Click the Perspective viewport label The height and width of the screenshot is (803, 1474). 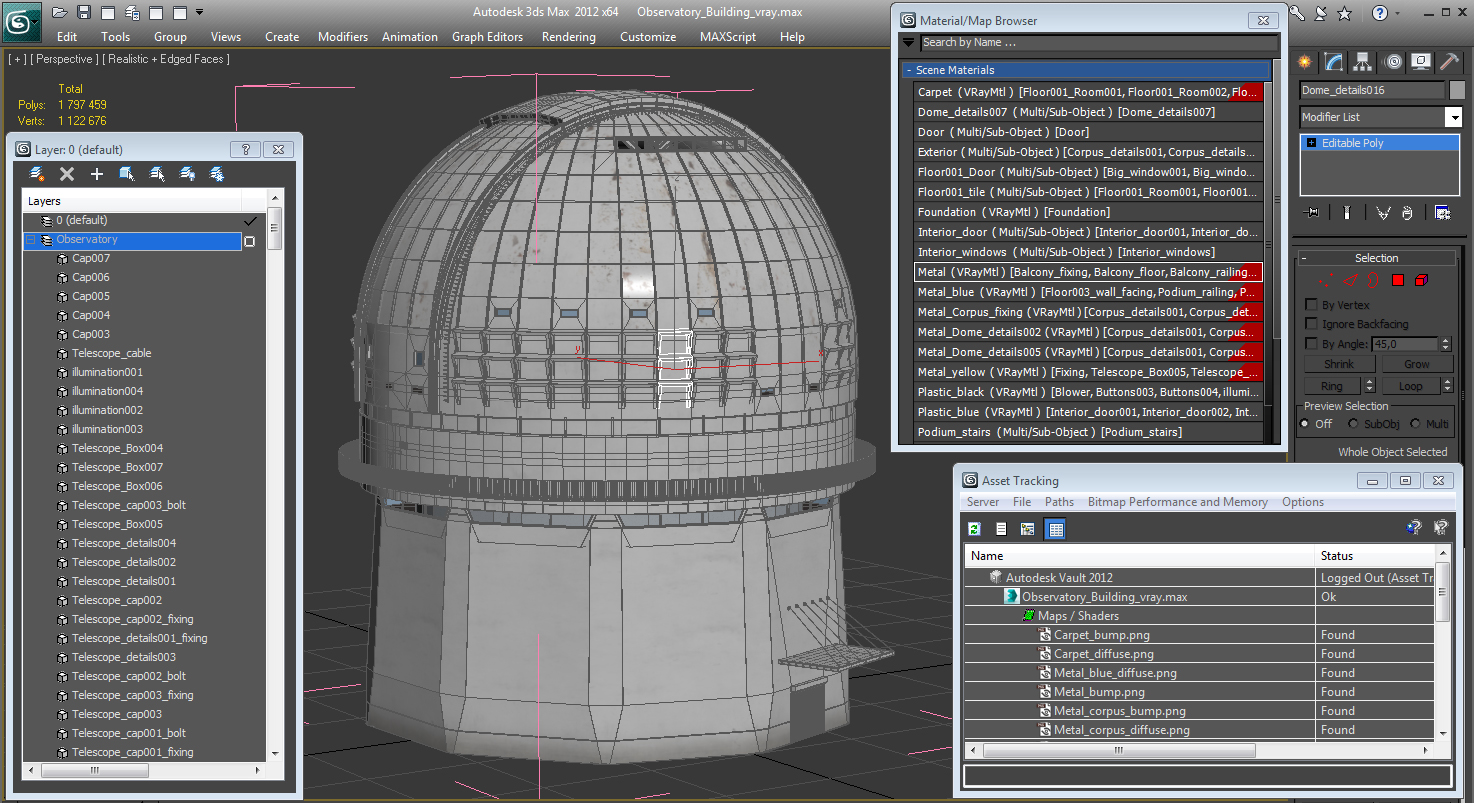(x=65, y=59)
